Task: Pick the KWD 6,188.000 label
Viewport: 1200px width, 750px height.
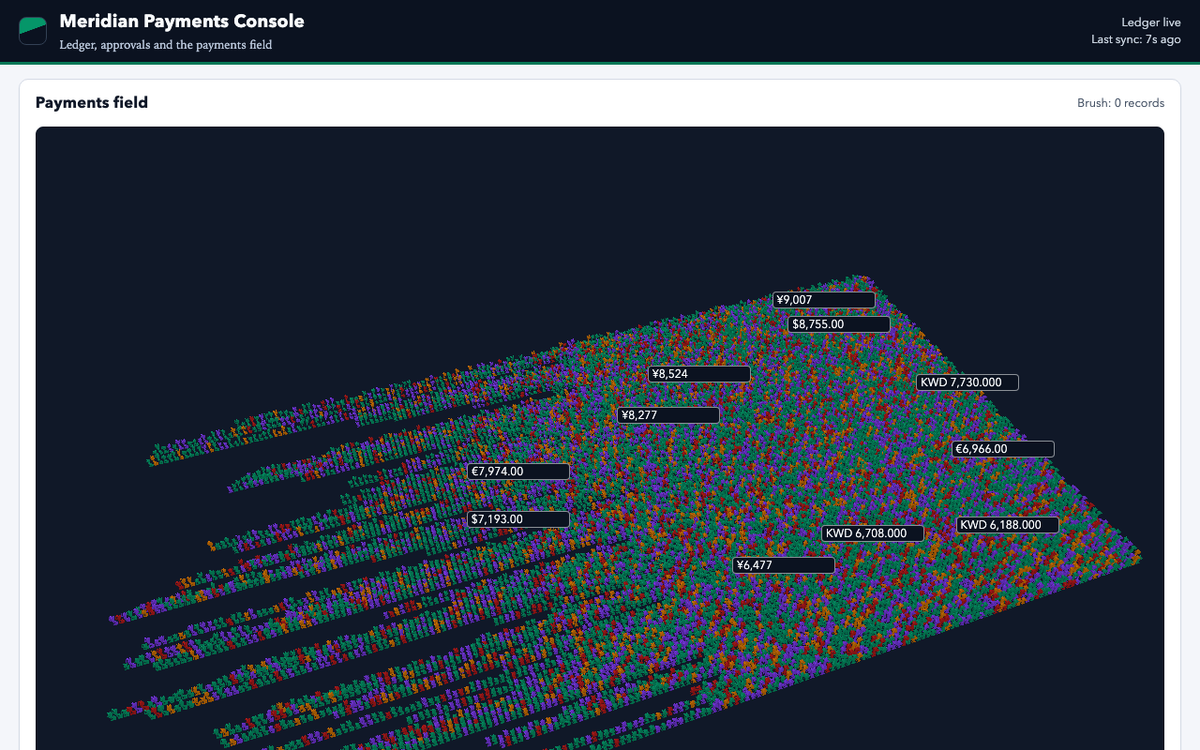Action: [x=1007, y=524]
